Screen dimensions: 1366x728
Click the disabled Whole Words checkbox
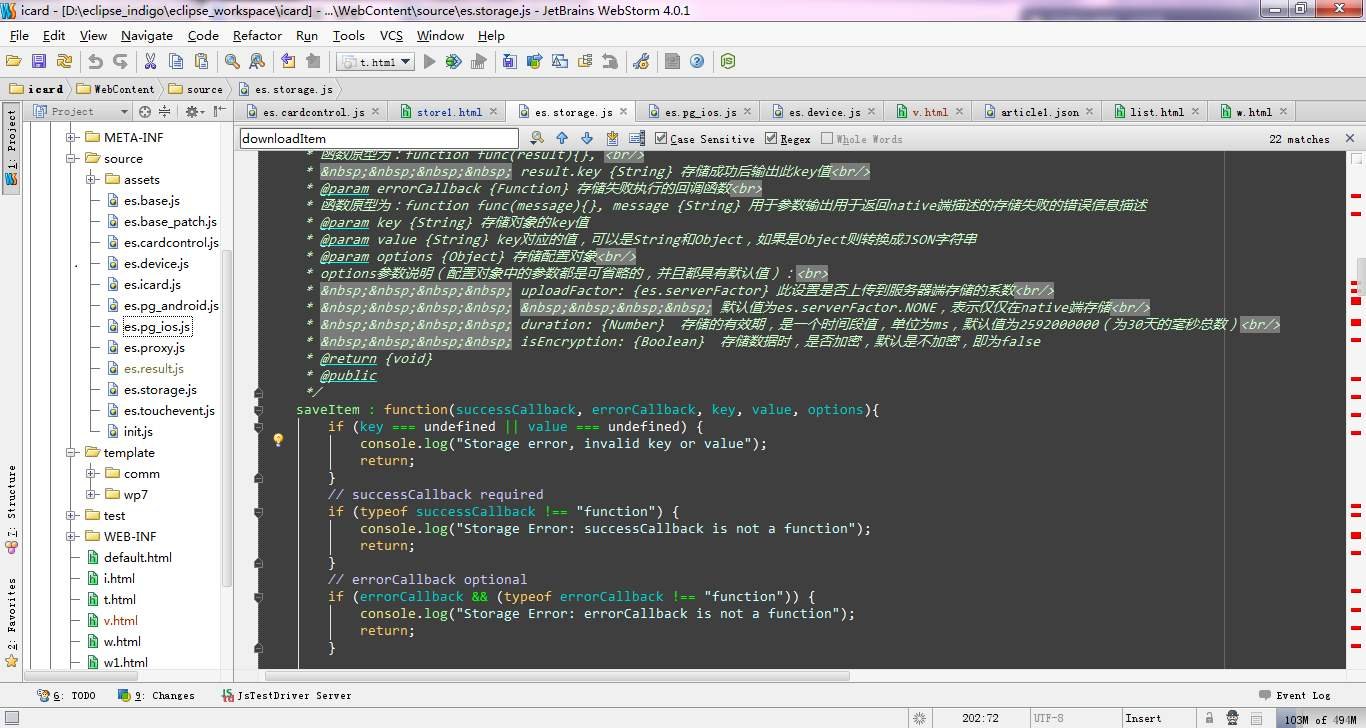point(827,139)
